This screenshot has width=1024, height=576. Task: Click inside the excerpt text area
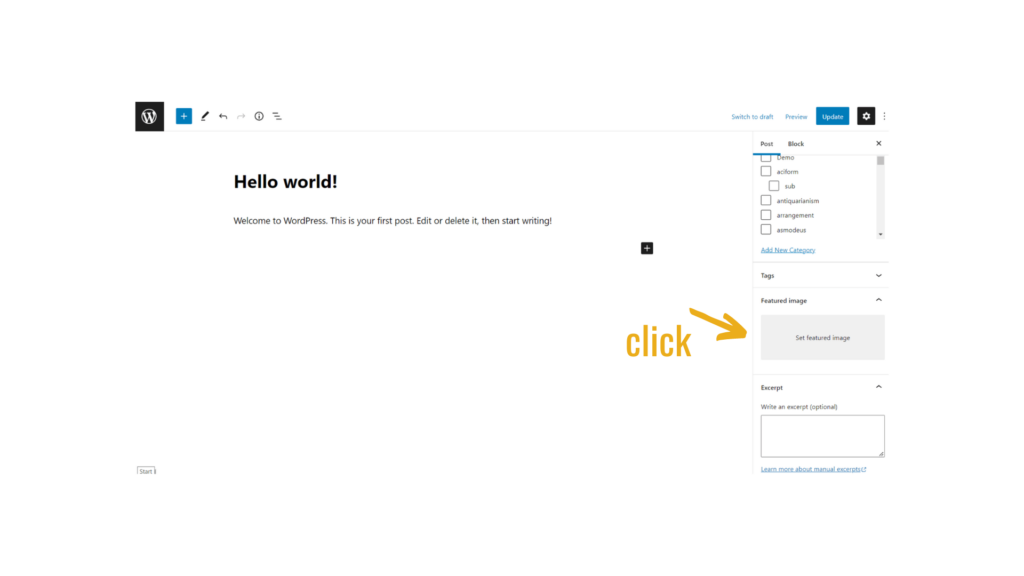823,436
